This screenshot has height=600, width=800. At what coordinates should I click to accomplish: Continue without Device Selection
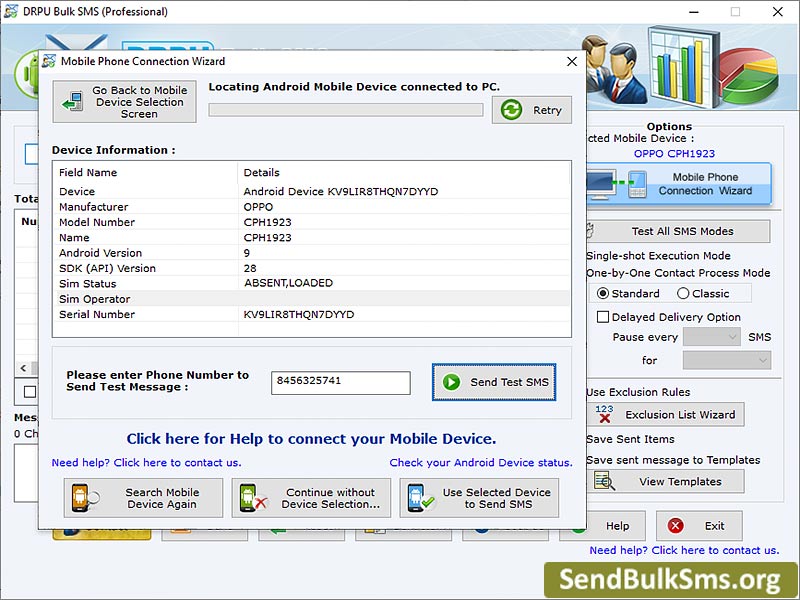coord(311,498)
